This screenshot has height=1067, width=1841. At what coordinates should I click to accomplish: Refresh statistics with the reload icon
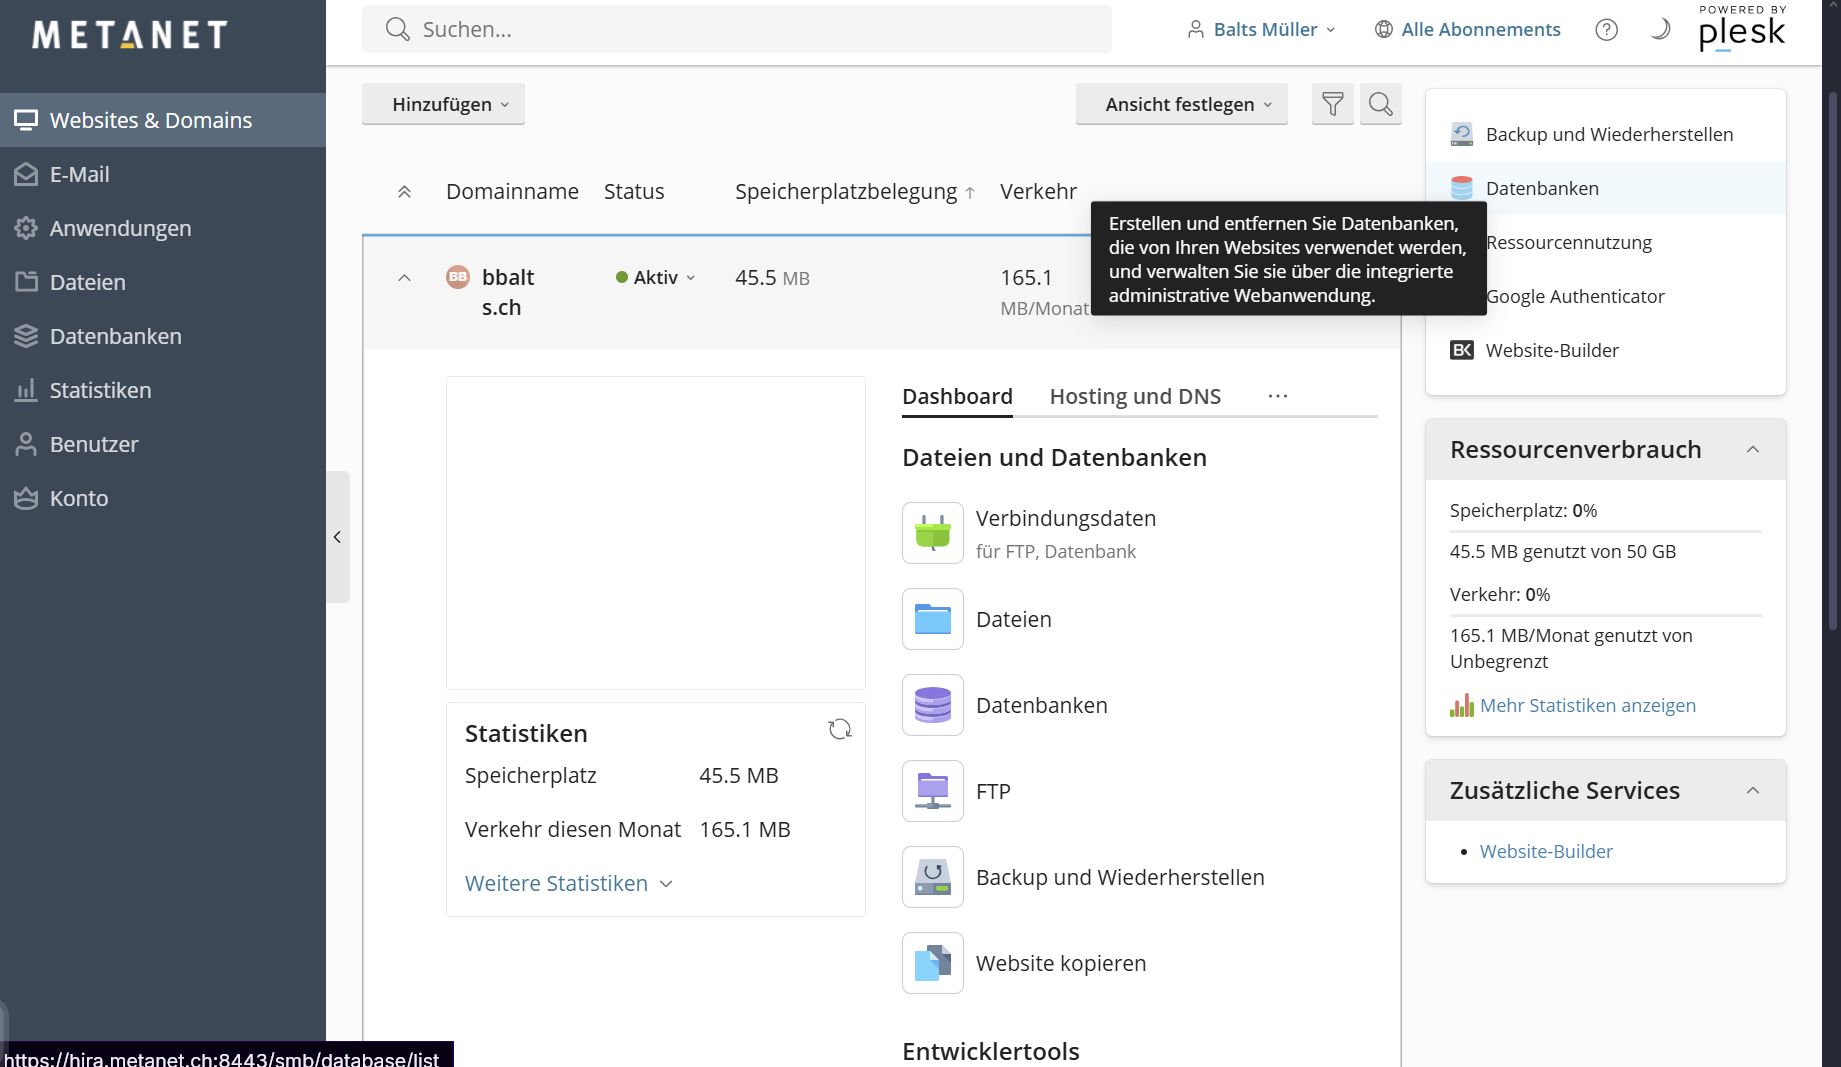839,730
